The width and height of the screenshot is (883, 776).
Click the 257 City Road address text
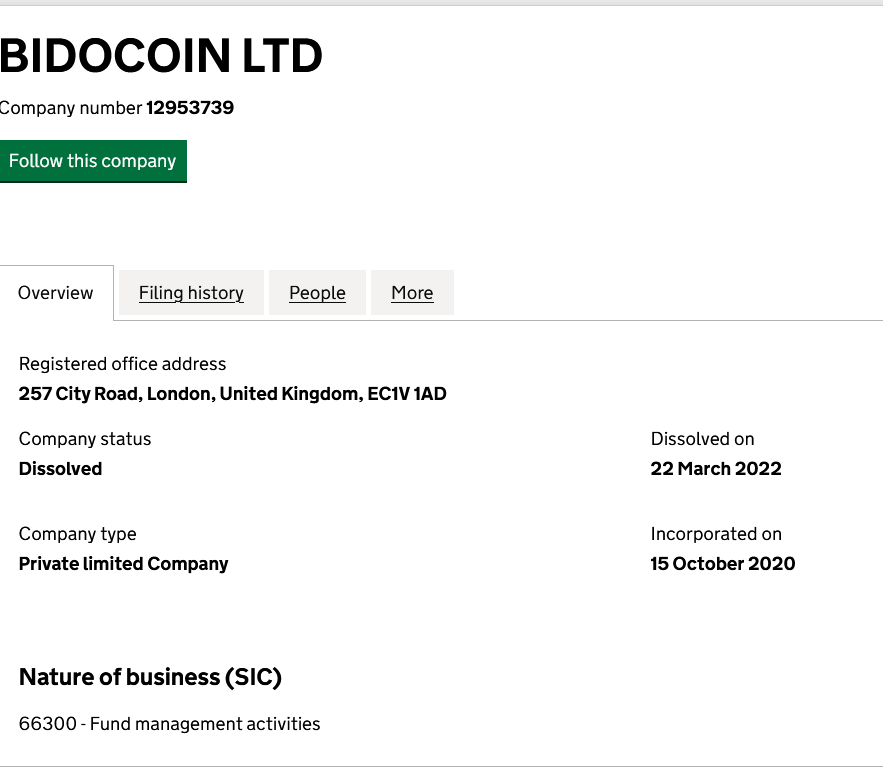point(232,394)
